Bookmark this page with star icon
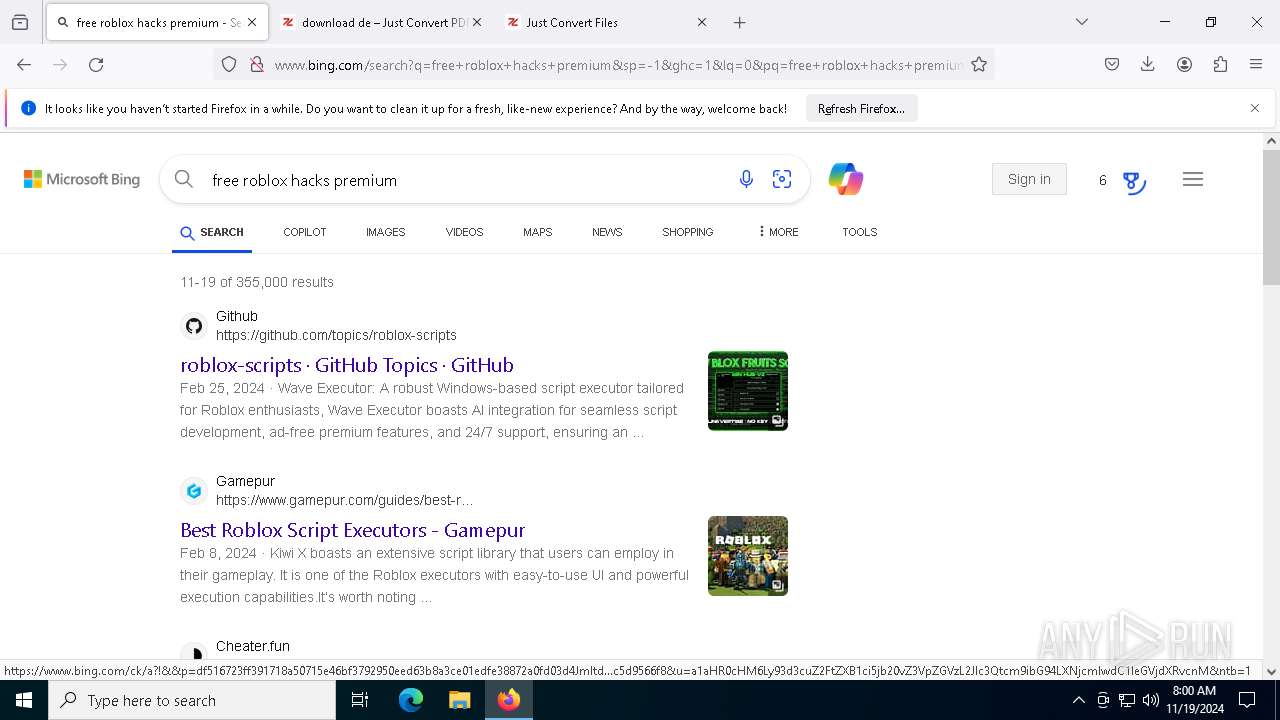 pos(979,64)
